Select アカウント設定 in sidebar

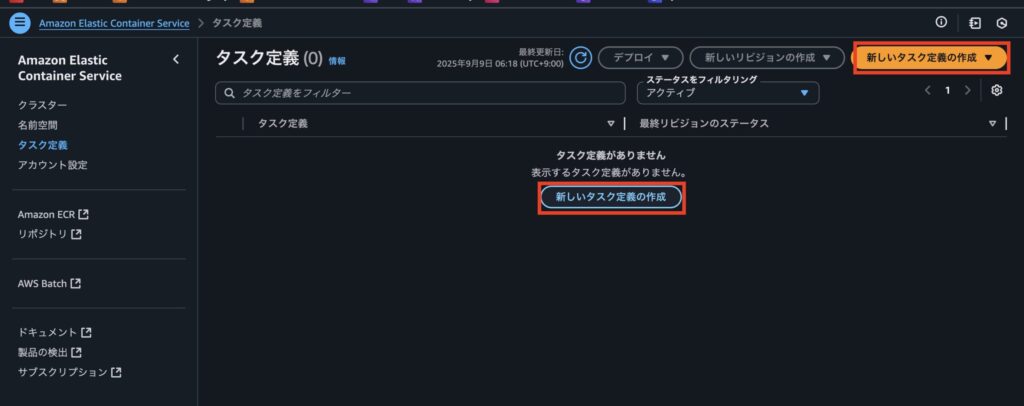(52, 165)
